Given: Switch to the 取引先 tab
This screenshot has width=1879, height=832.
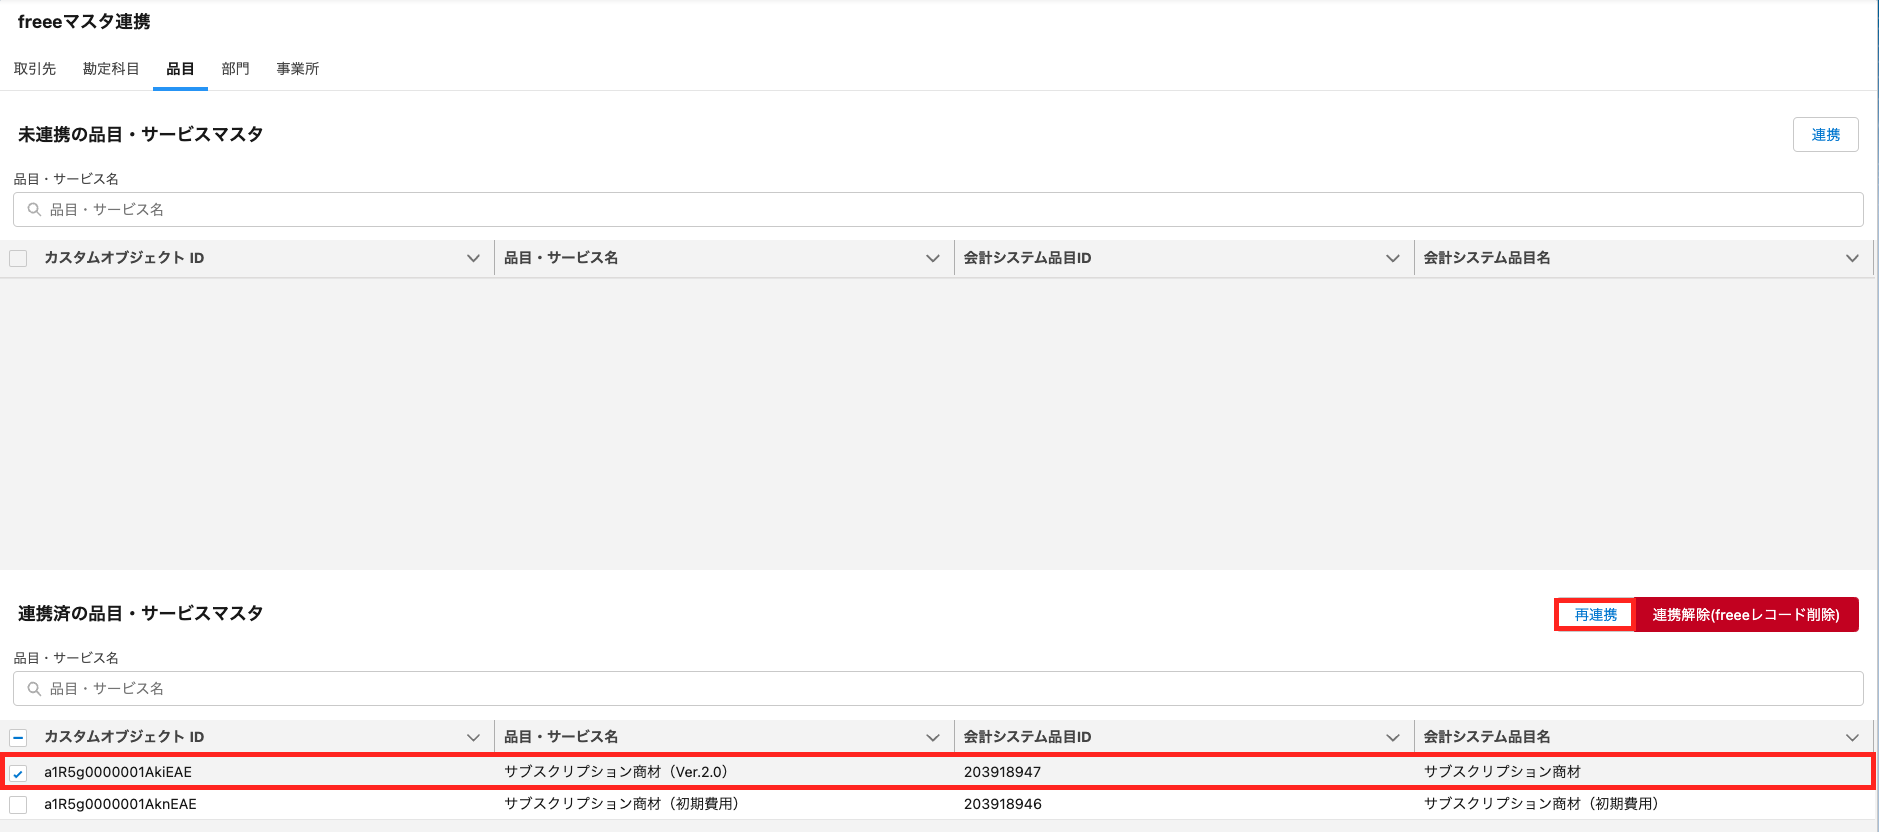Looking at the screenshot, I should pyautogui.click(x=35, y=69).
